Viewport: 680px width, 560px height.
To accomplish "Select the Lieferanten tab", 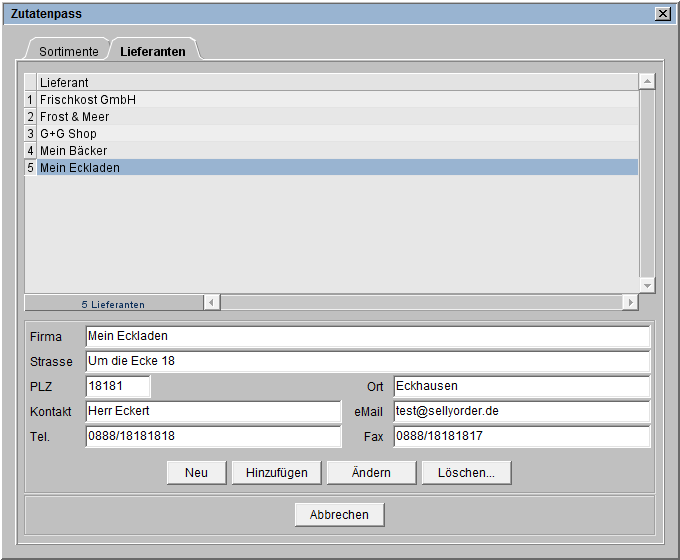I will (152, 51).
